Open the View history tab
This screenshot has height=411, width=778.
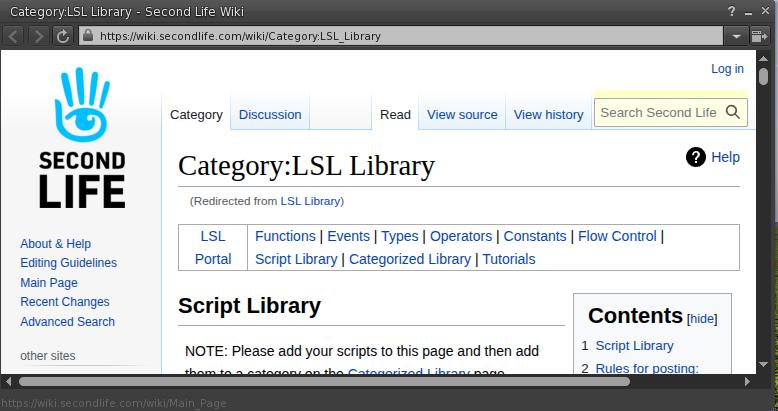coord(548,114)
